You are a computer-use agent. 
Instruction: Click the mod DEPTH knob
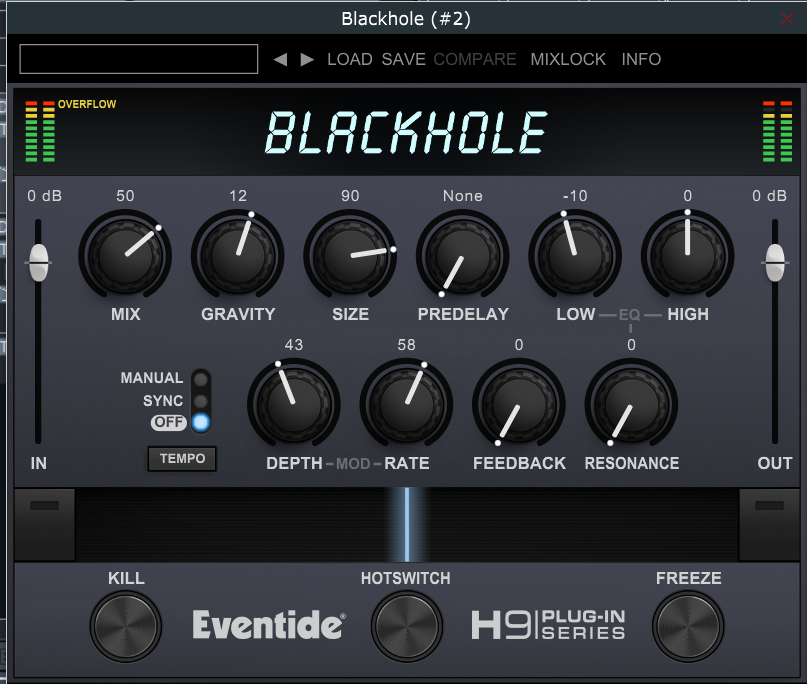(x=294, y=404)
